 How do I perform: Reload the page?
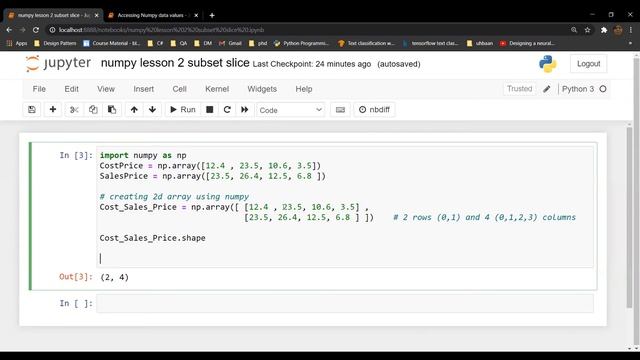tap(36, 30)
